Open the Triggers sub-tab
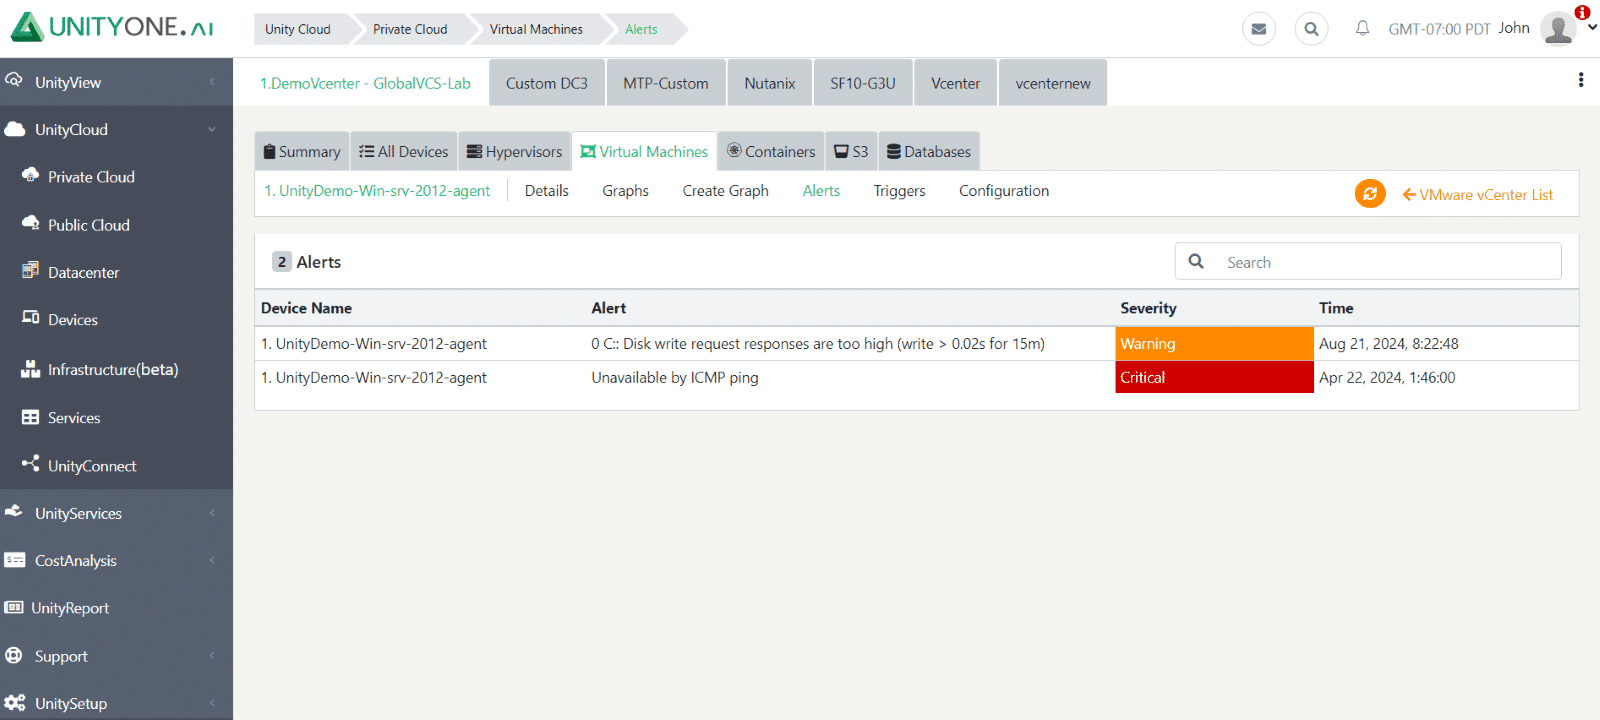Viewport: 1600px width, 720px height. click(x=899, y=191)
